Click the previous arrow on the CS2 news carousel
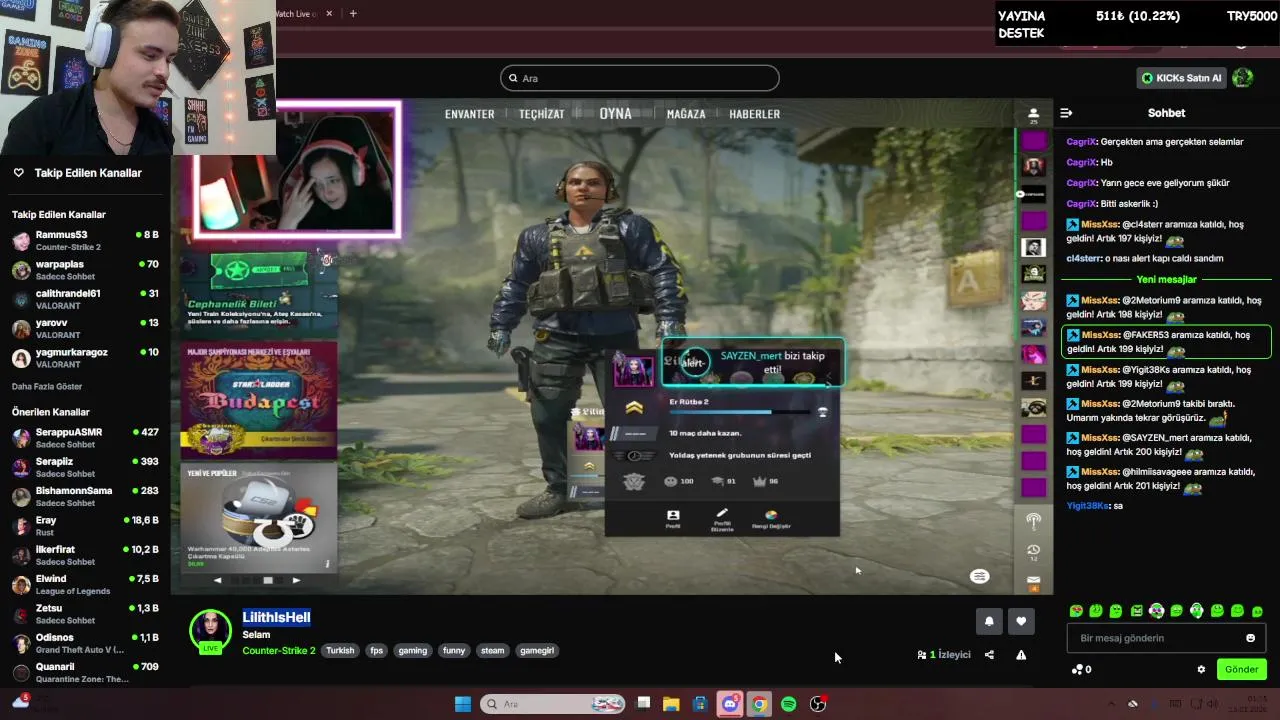Screen dimensions: 1280x720 (218, 580)
